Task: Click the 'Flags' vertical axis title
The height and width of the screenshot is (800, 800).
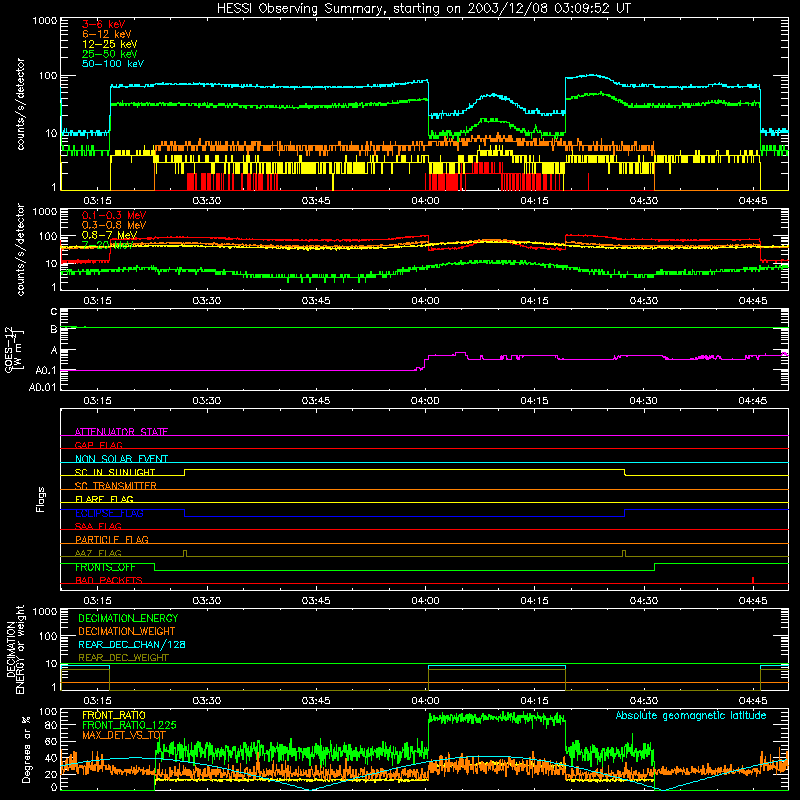Action: pos(40,499)
